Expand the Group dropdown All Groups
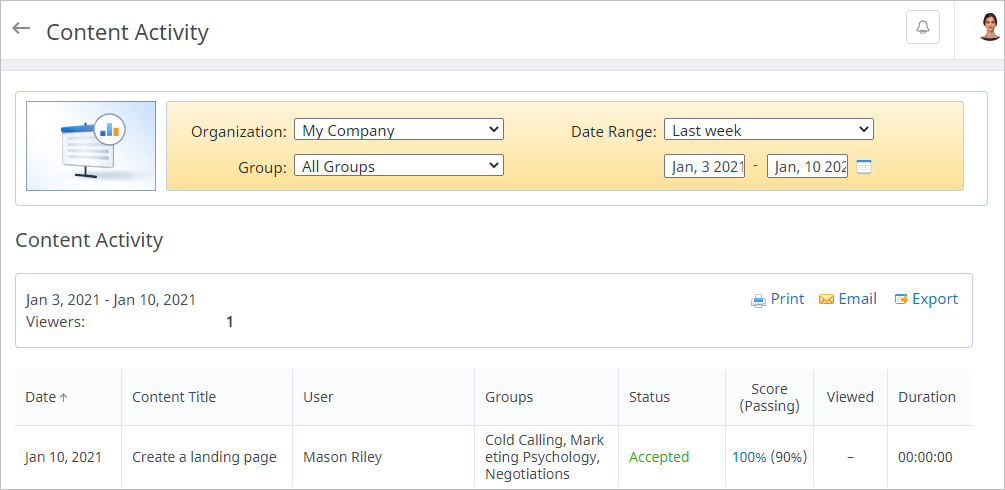Image resolution: width=1005 pixels, height=490 pixels. click(x=399, y=165)
